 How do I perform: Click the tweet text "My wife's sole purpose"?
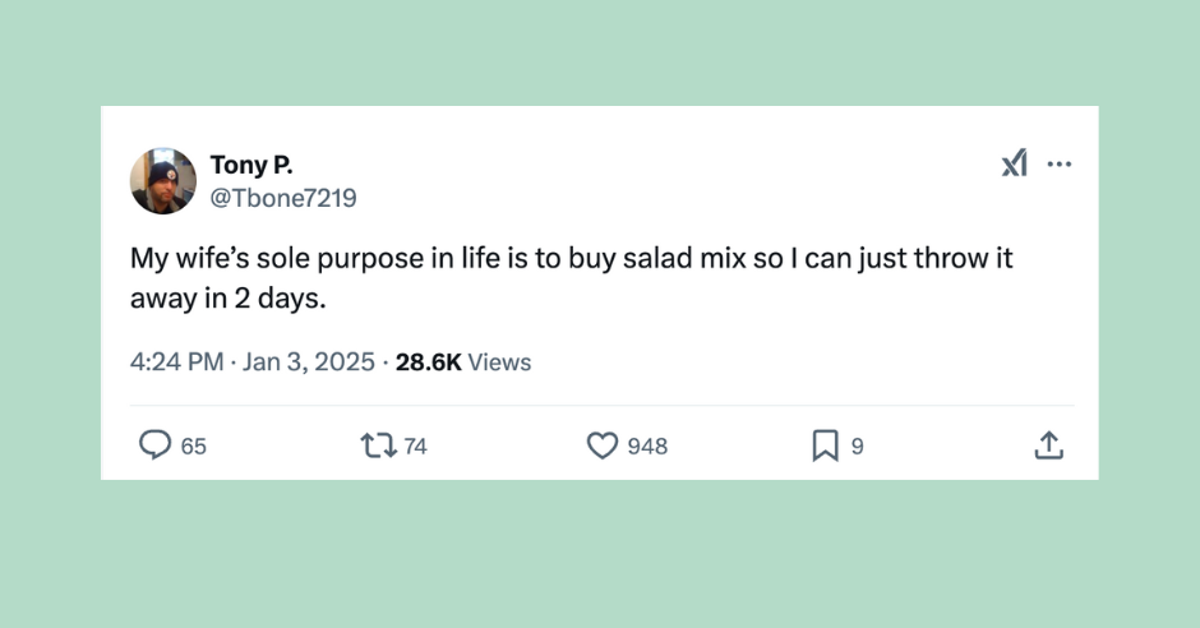click(x=250, y=259)
